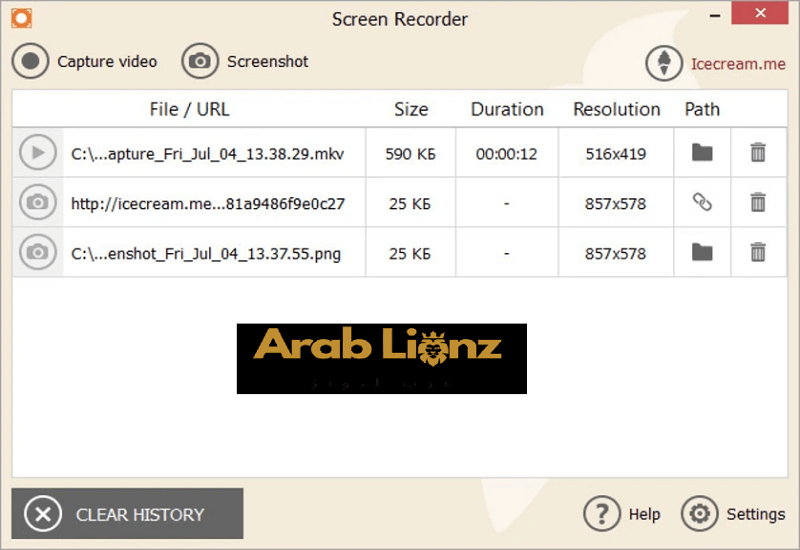The width and height of the screenshot is (800, 550).
Task: Delete the icecream.me URL entry
Action: pyautogui.click(x=758, y=202)
